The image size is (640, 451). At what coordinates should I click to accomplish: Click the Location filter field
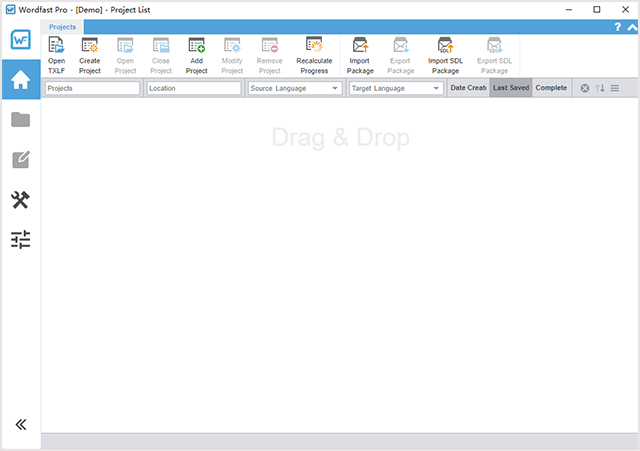pos(194,88)
